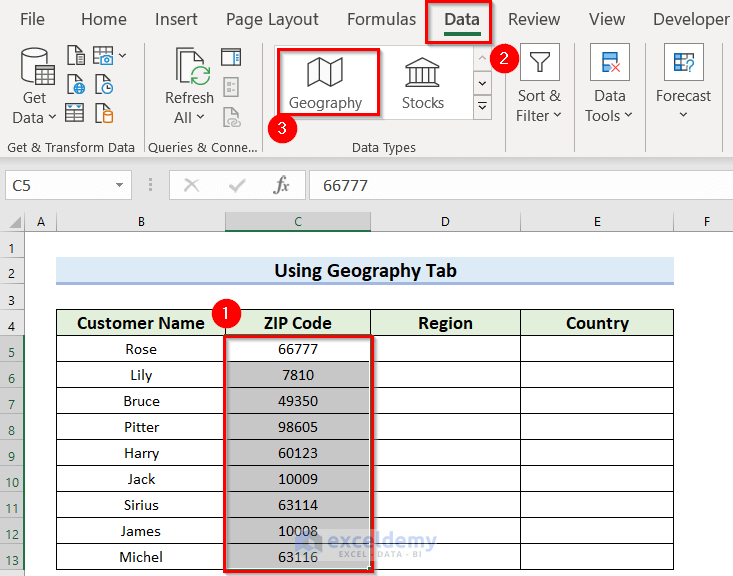The image size is (733, 576).
Task: Click the From Text/CSV icon
Action: click(x=76, y=55)
